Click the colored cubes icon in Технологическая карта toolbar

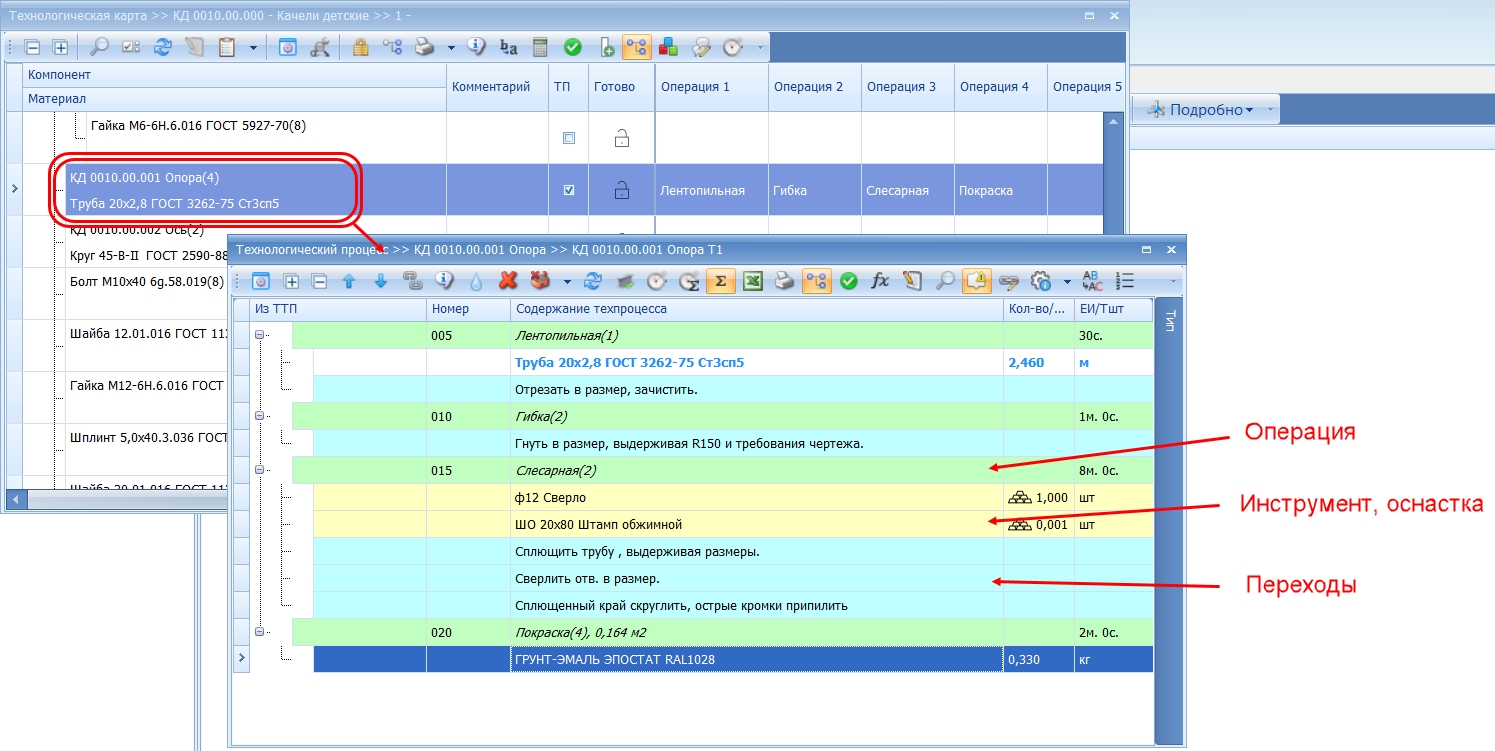coord(669,47)
